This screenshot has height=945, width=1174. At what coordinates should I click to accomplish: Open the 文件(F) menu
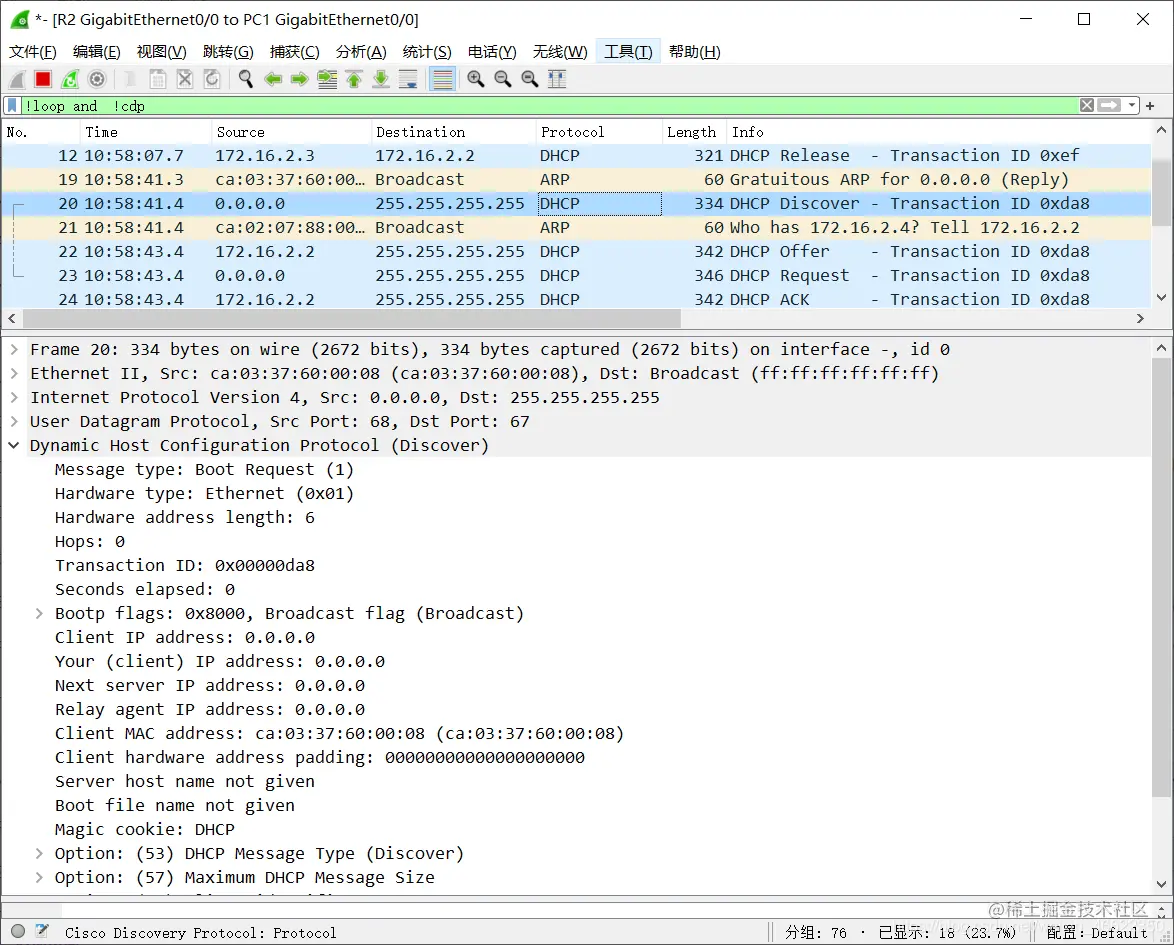(32, 52)
